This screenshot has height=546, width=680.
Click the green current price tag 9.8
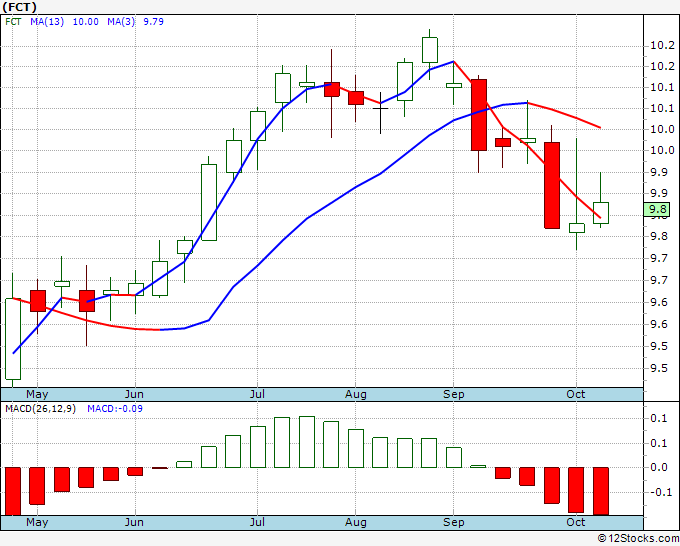(657, 209)
